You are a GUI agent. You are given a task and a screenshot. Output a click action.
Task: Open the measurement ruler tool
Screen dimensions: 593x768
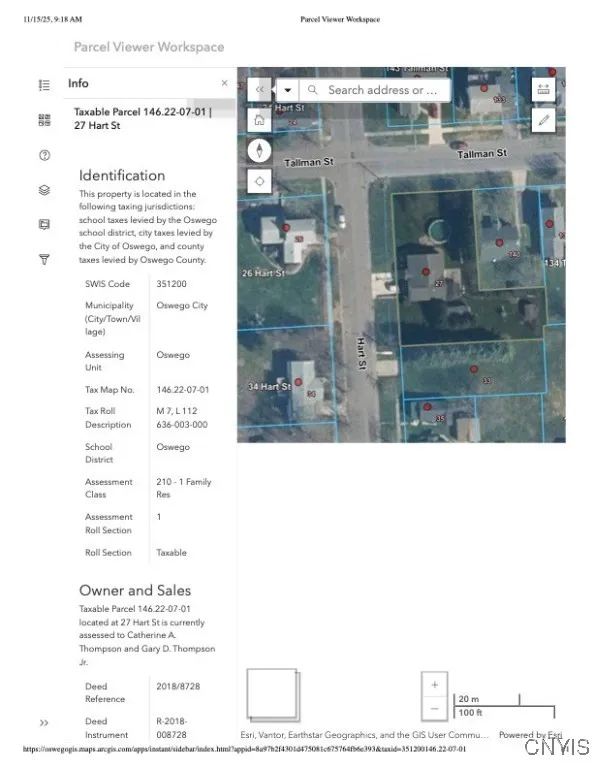pos(544,89)
